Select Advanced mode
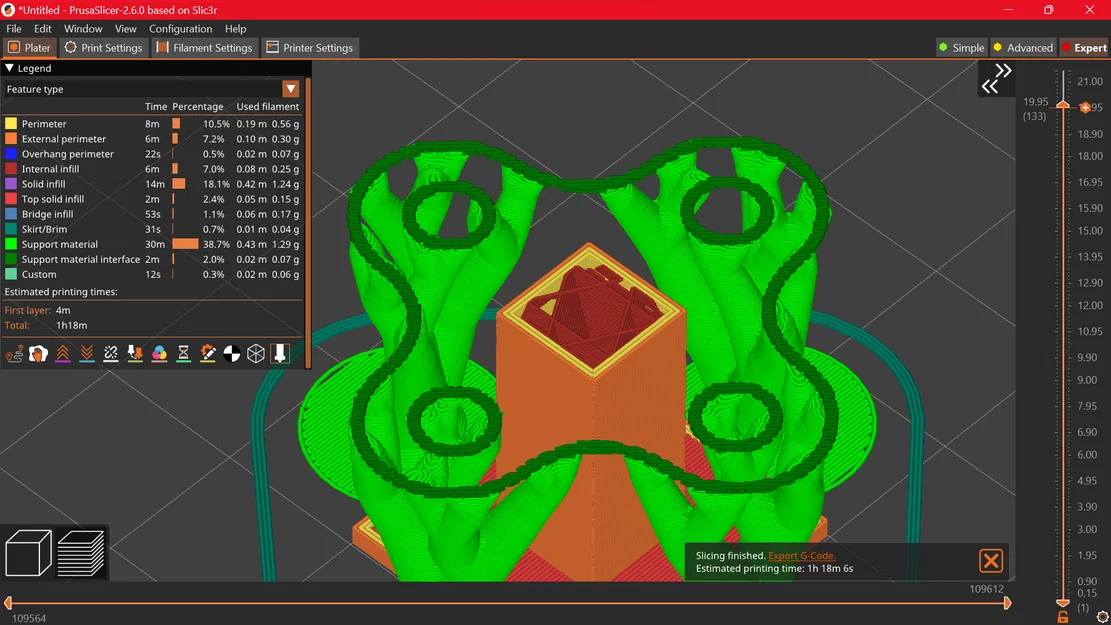The height and width of the screenshot is (625, 1111). click(1023, 47)
